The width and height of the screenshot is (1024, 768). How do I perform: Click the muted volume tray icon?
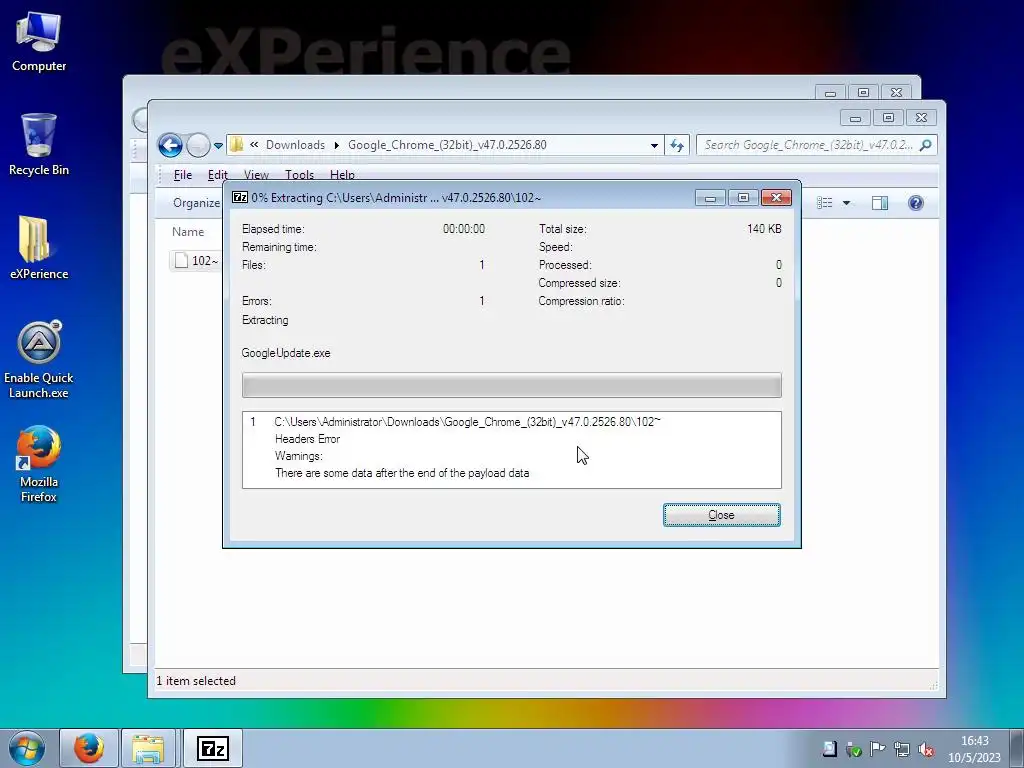pyautogui.click(x=925, y=749)
